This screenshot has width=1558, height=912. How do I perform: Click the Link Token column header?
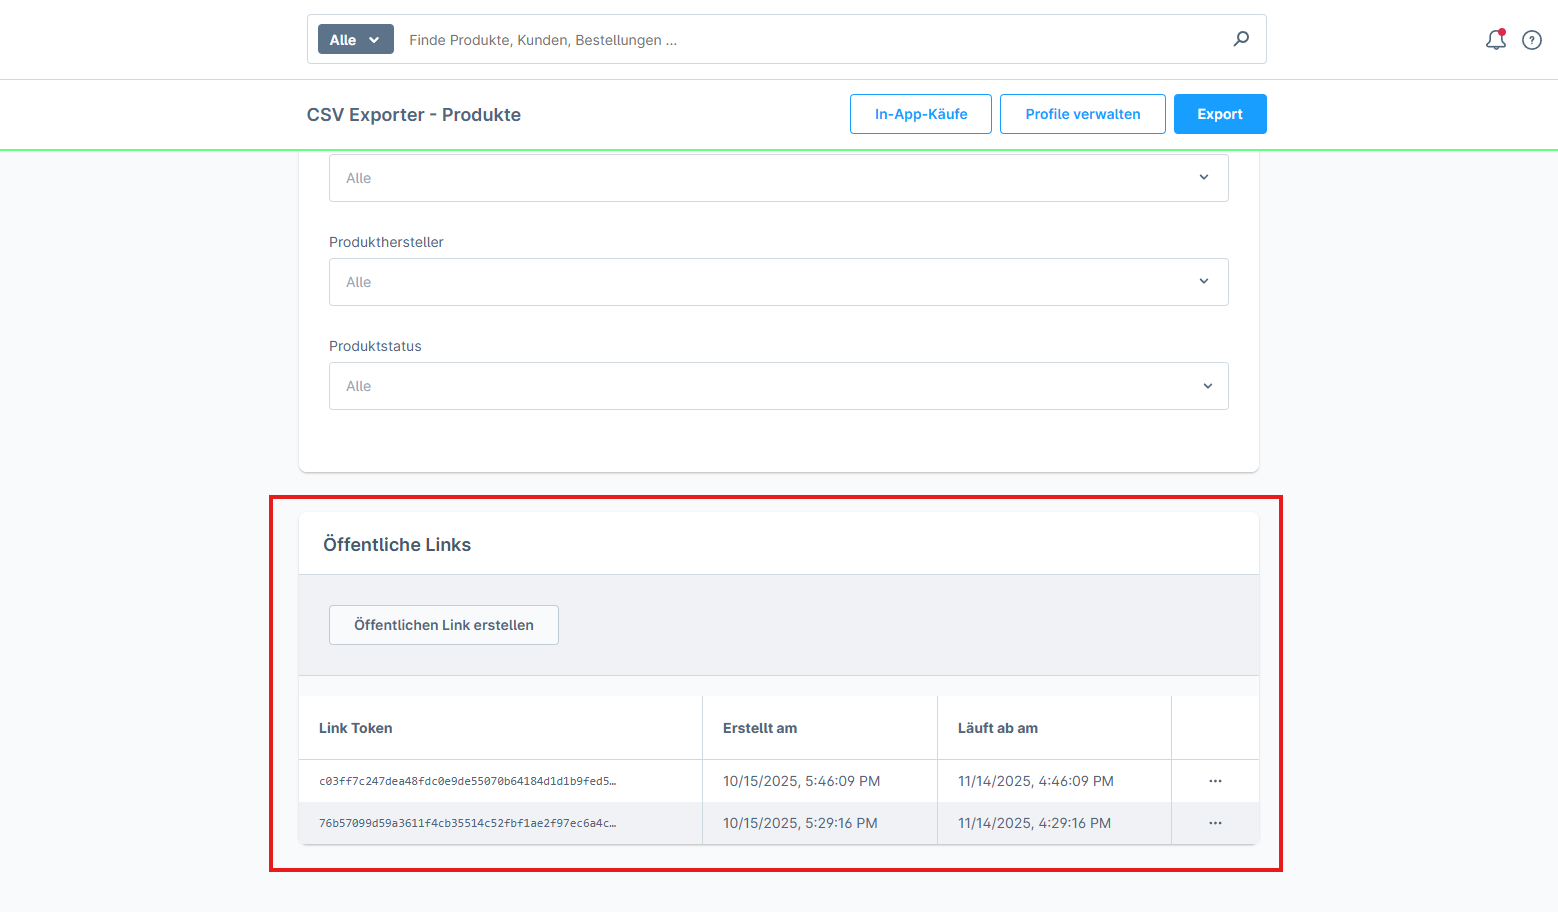tap(356, 728)
